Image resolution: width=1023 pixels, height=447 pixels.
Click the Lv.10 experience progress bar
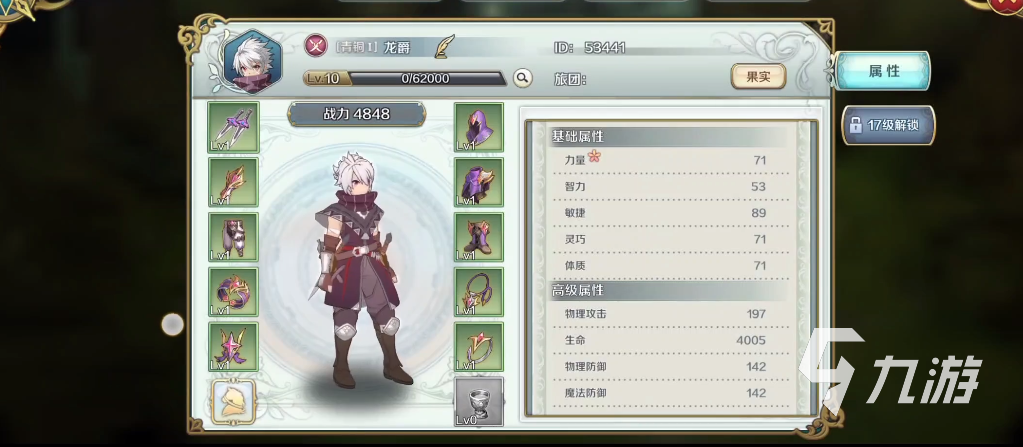405,78
